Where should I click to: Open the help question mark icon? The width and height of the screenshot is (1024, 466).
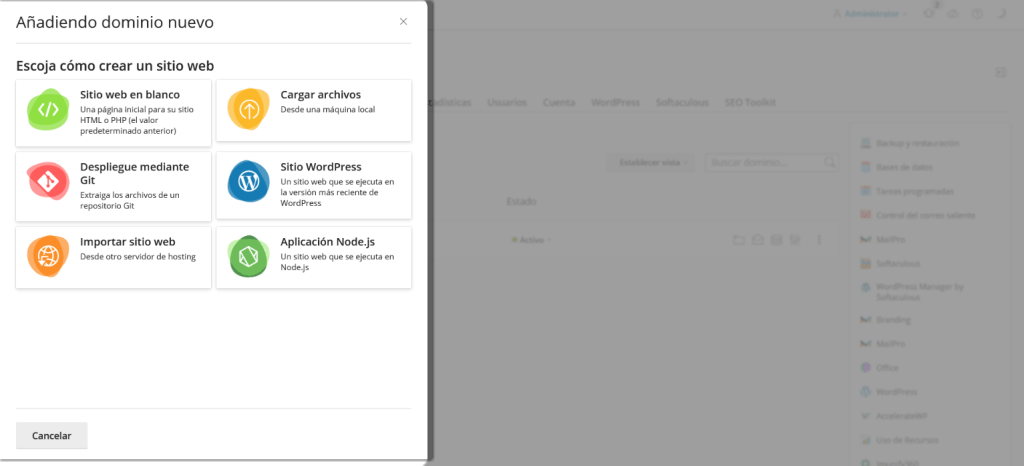[977, 14]
